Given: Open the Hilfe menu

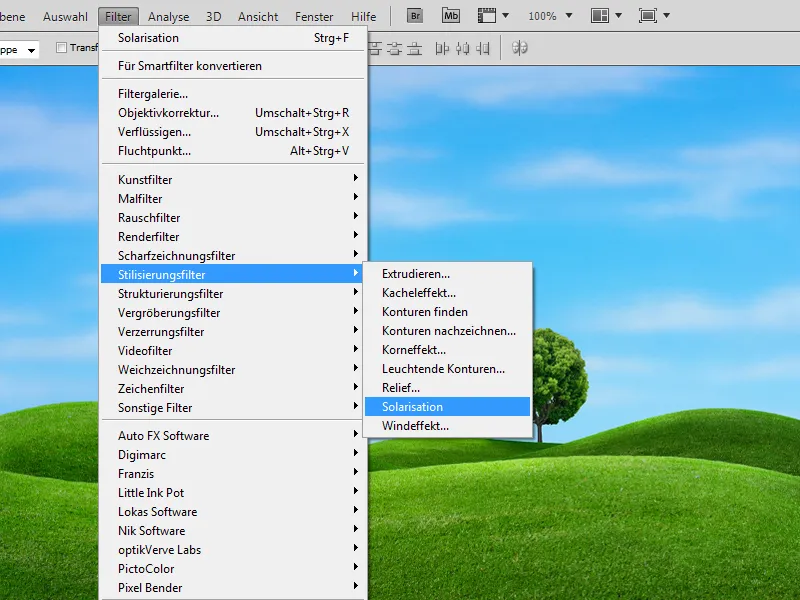Looking at the screenshot, I should 363,17.
